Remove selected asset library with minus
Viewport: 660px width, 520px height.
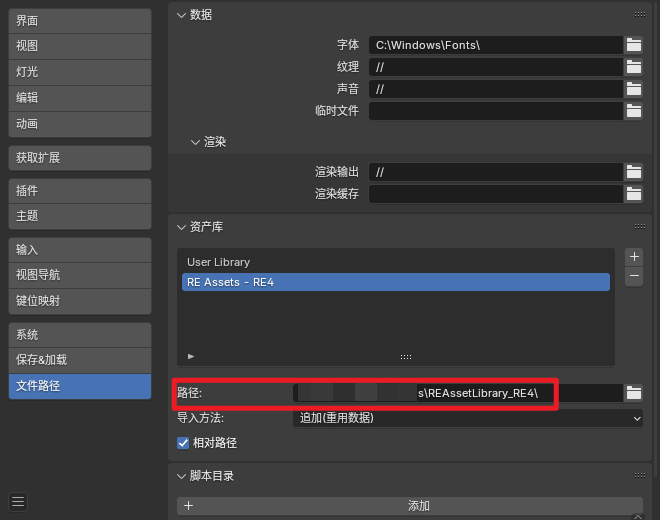tap(634, 276)
